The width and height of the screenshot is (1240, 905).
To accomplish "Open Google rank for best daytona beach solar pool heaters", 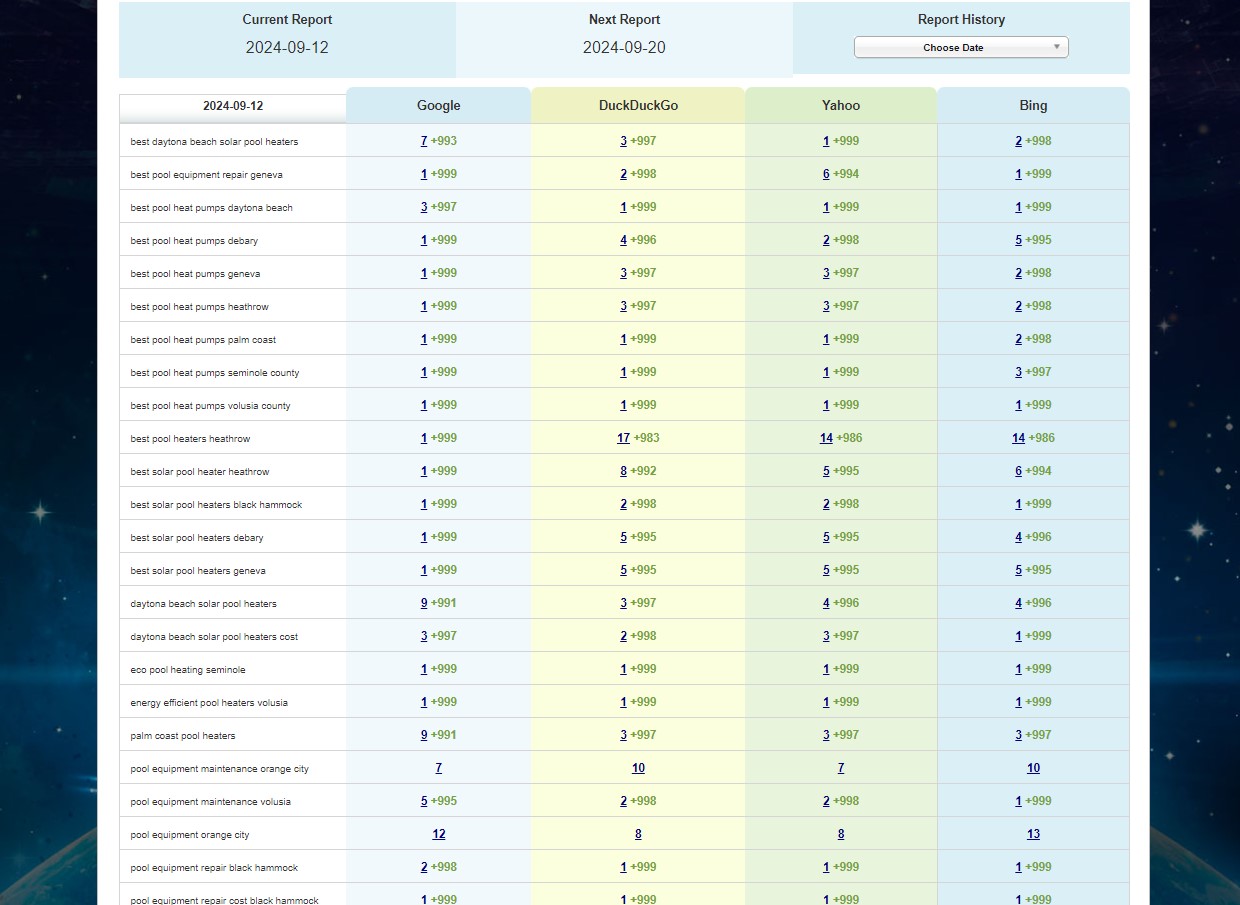I will (424, 141).
